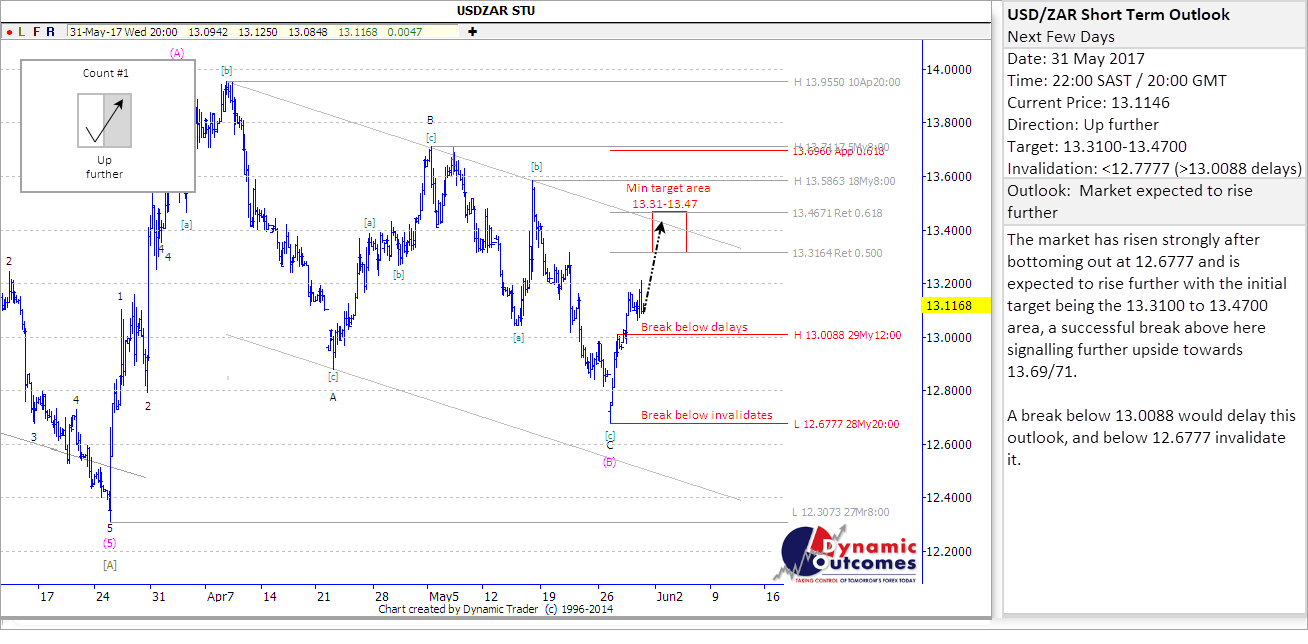Screen dimensions: 1308x644
Task: Click the 13.4671 Ret 0.618 retracement label
Action: click(x=837, y=214)
